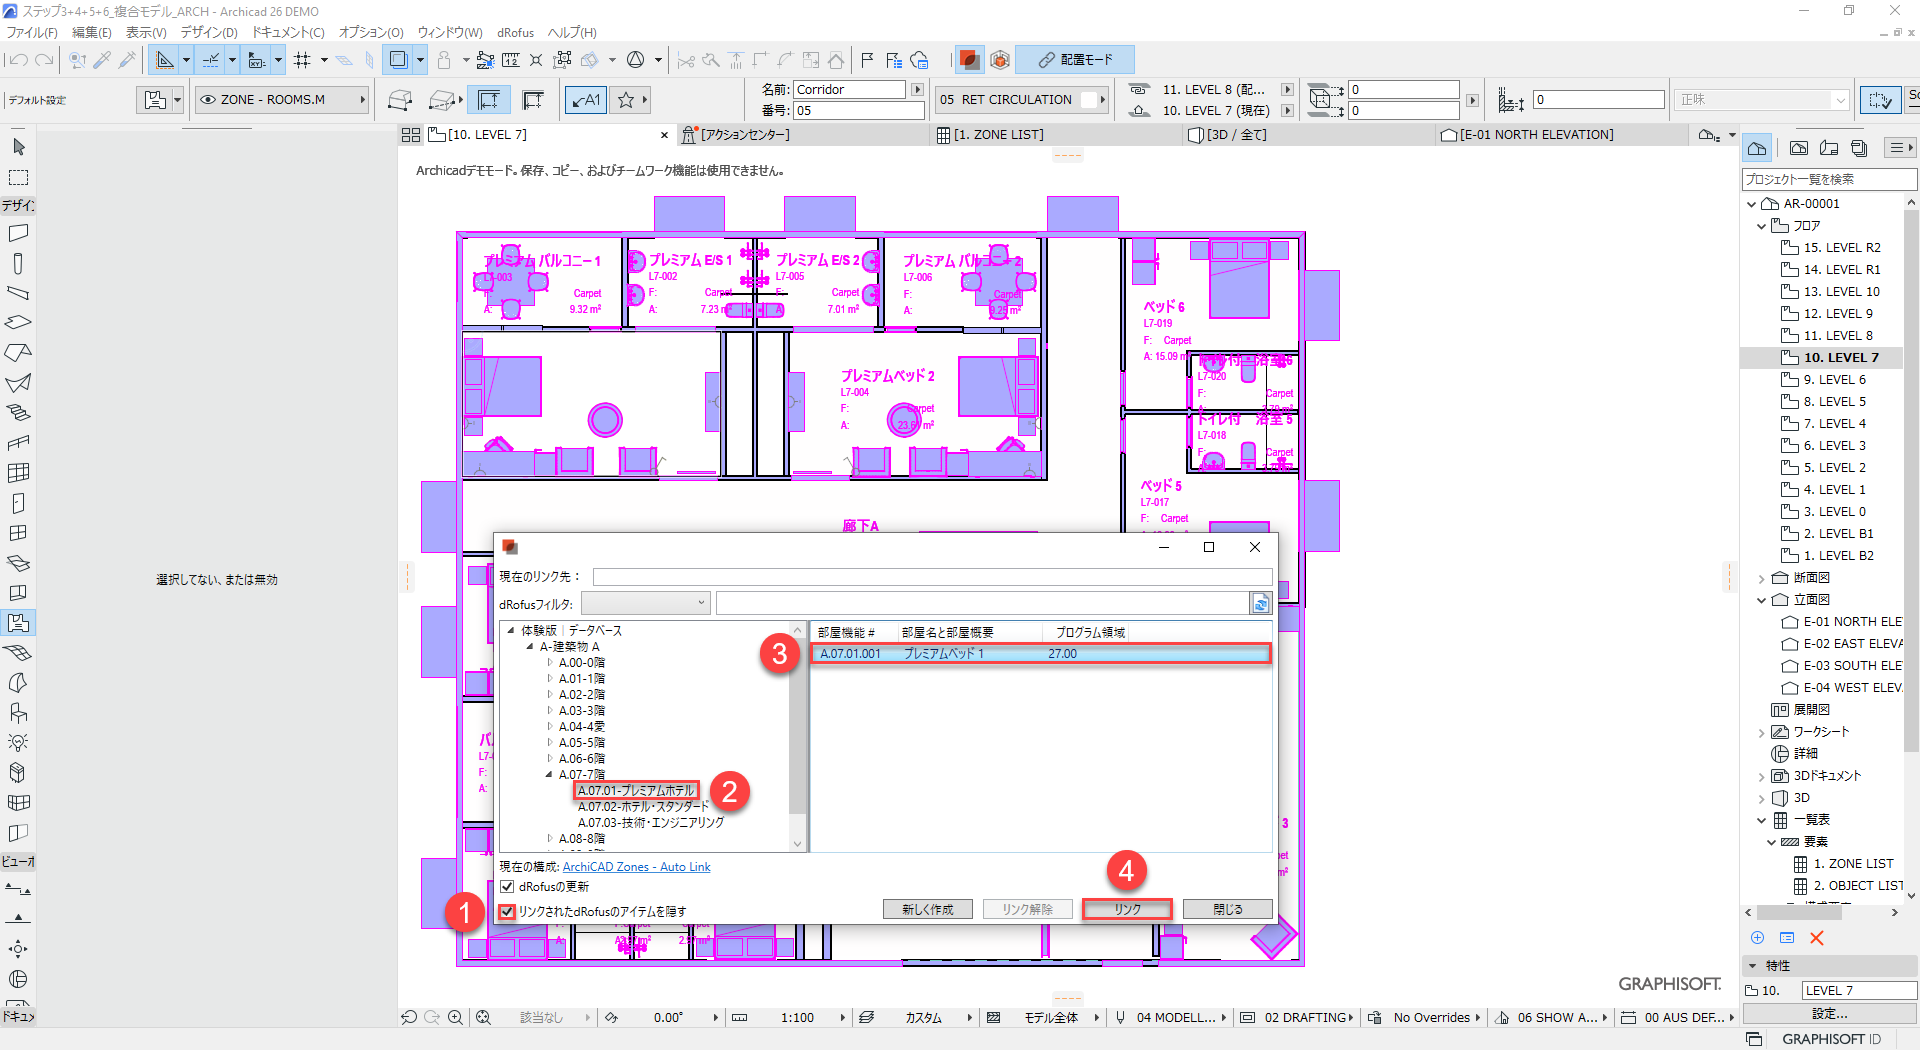Open the Project Map navigator icon

pos(1757,148)
